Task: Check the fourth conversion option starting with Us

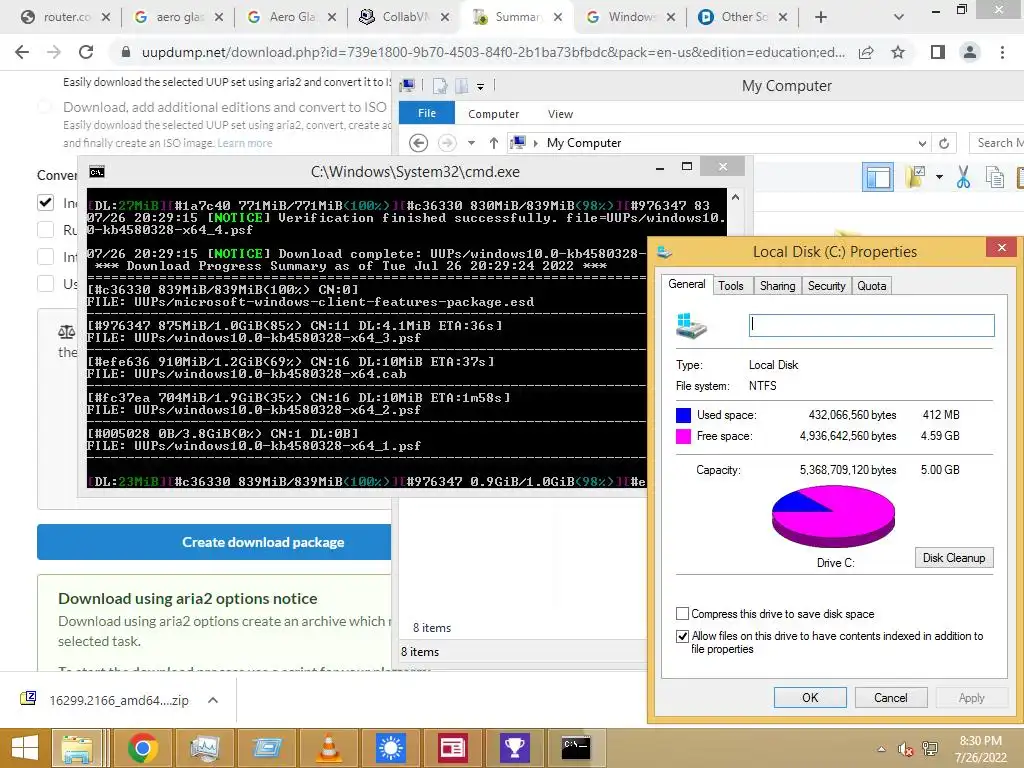Action: [45, 283]
